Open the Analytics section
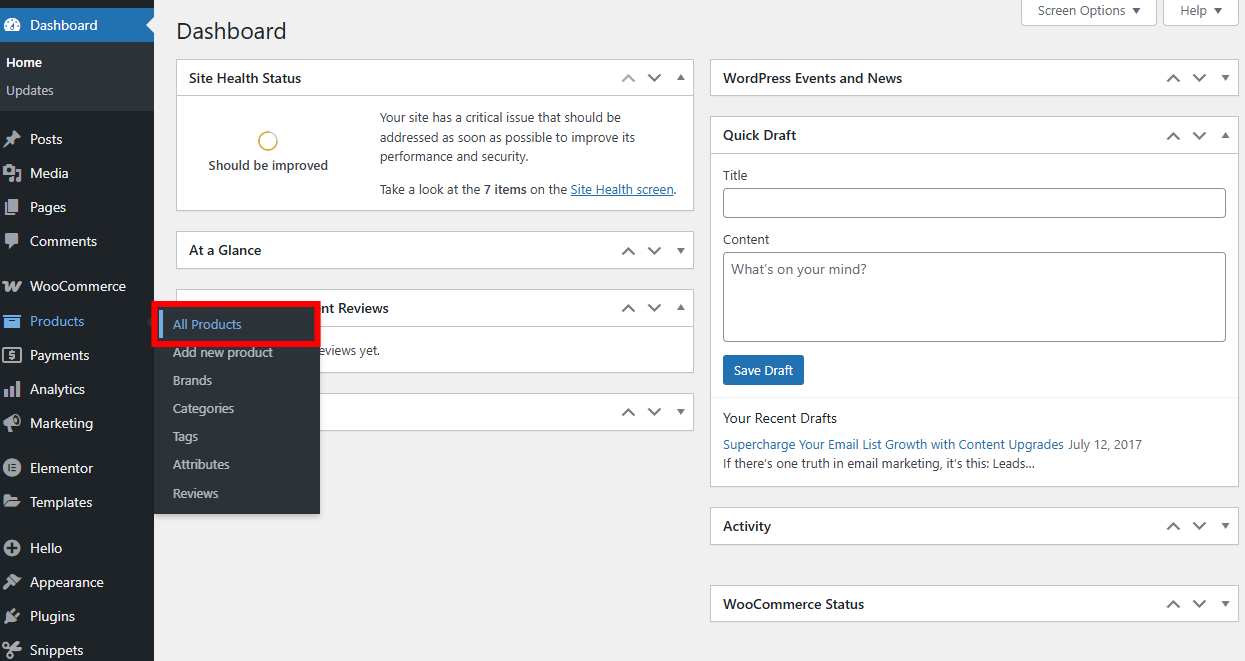 [55, 389]
